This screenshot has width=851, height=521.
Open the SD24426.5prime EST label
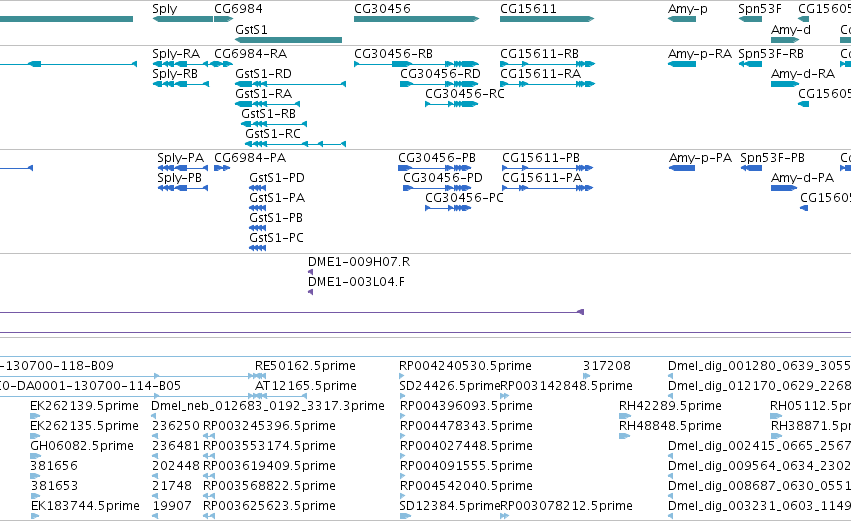[x=450, y=386]
